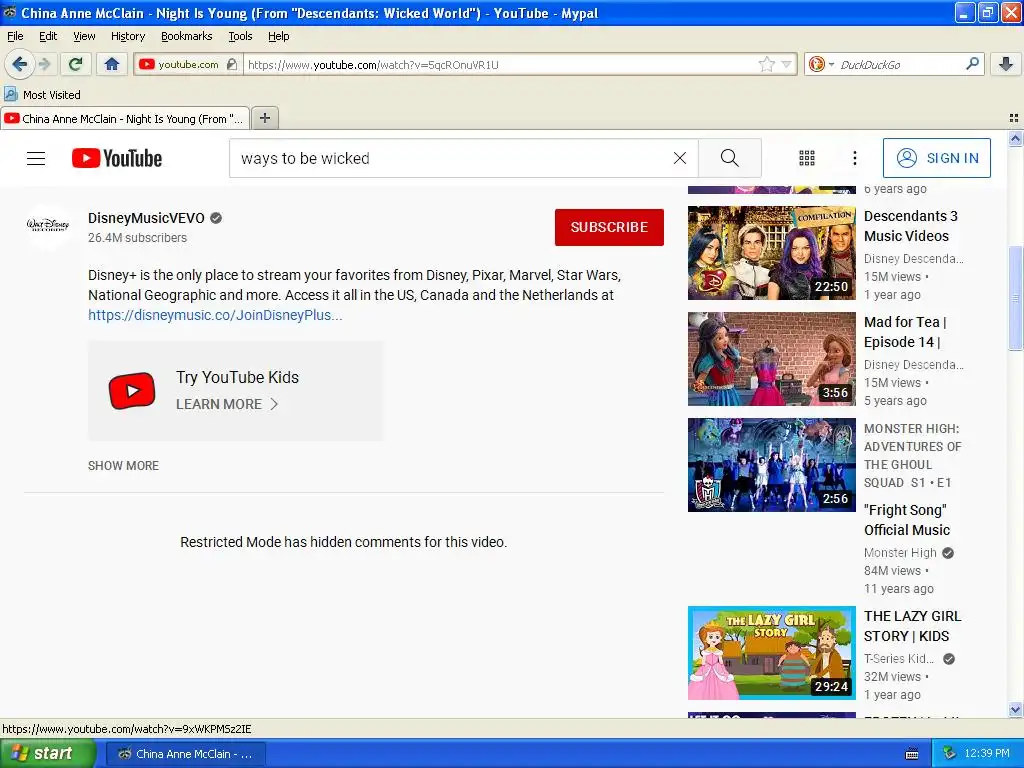Open the Walt Disney Records channel avatar
This screenshot has height=768, width=1024.
click(48, 225)
